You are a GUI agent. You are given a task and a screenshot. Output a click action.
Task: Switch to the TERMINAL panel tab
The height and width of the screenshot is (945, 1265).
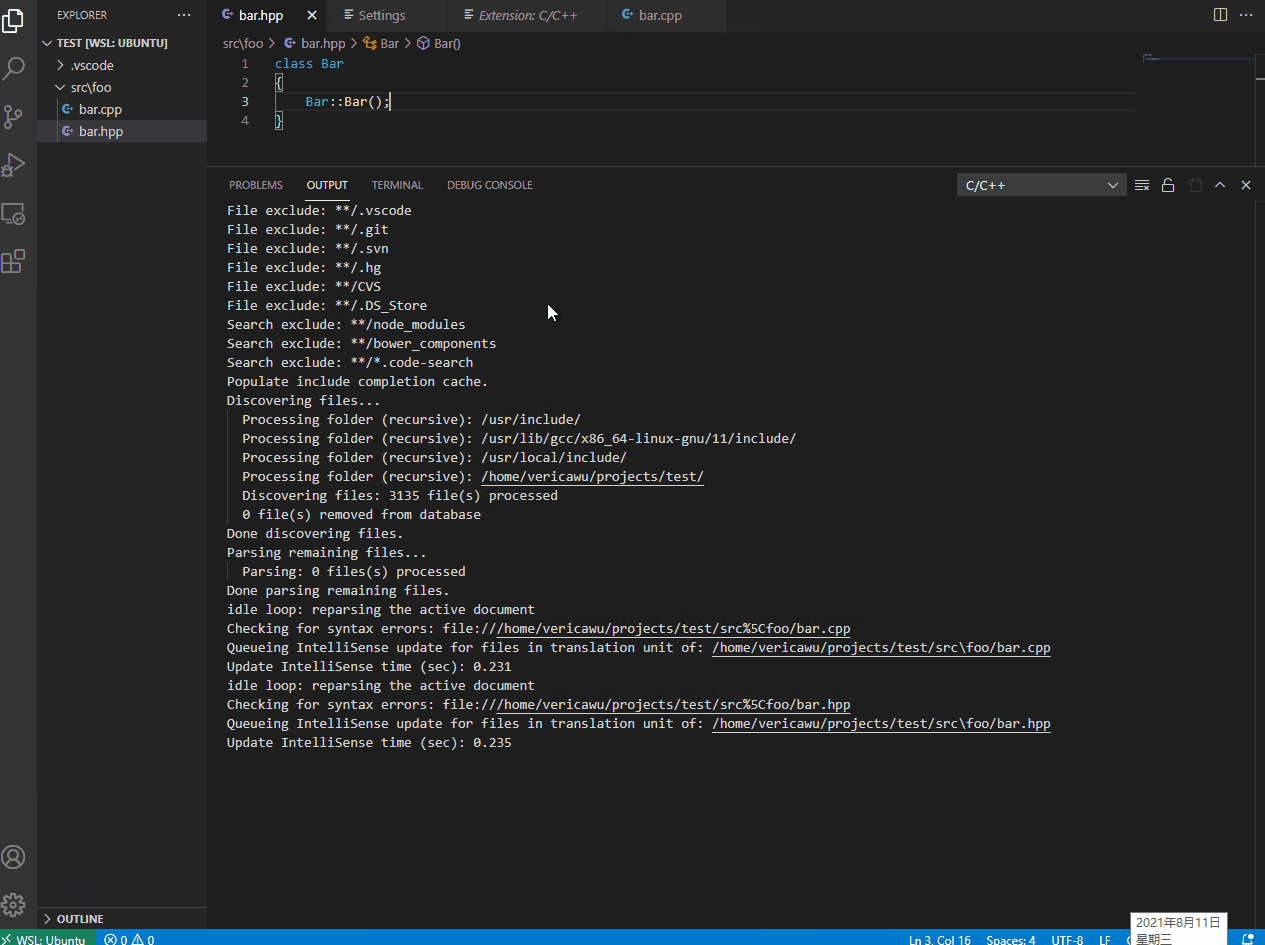pyautogui.click(x=397, y=184)
